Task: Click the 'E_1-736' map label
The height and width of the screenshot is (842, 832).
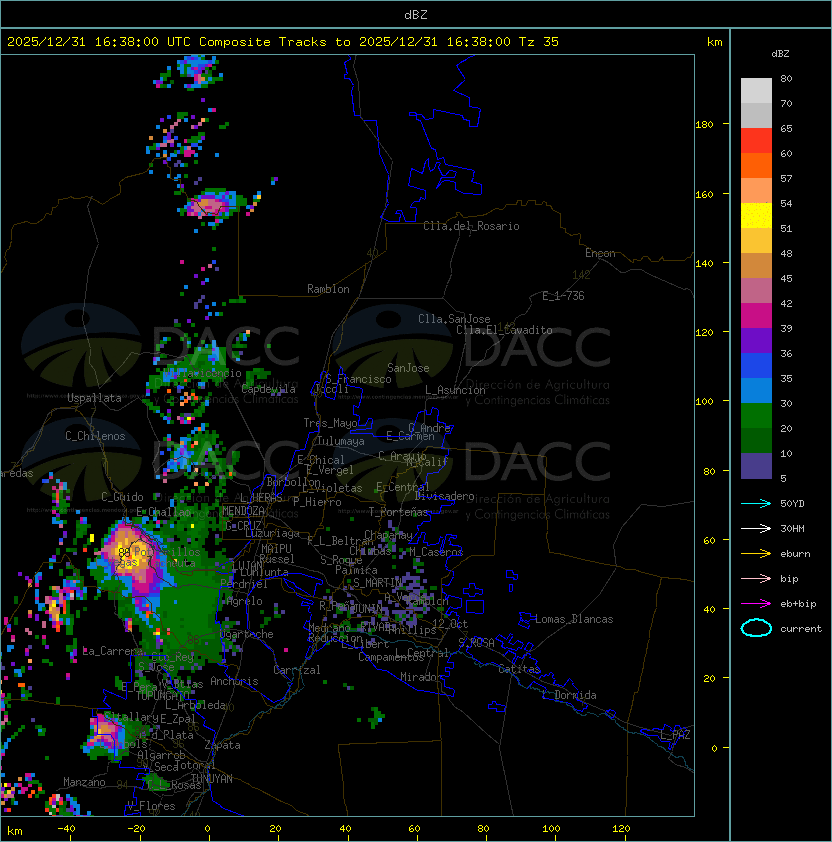Action: click(x=563, y=296)
